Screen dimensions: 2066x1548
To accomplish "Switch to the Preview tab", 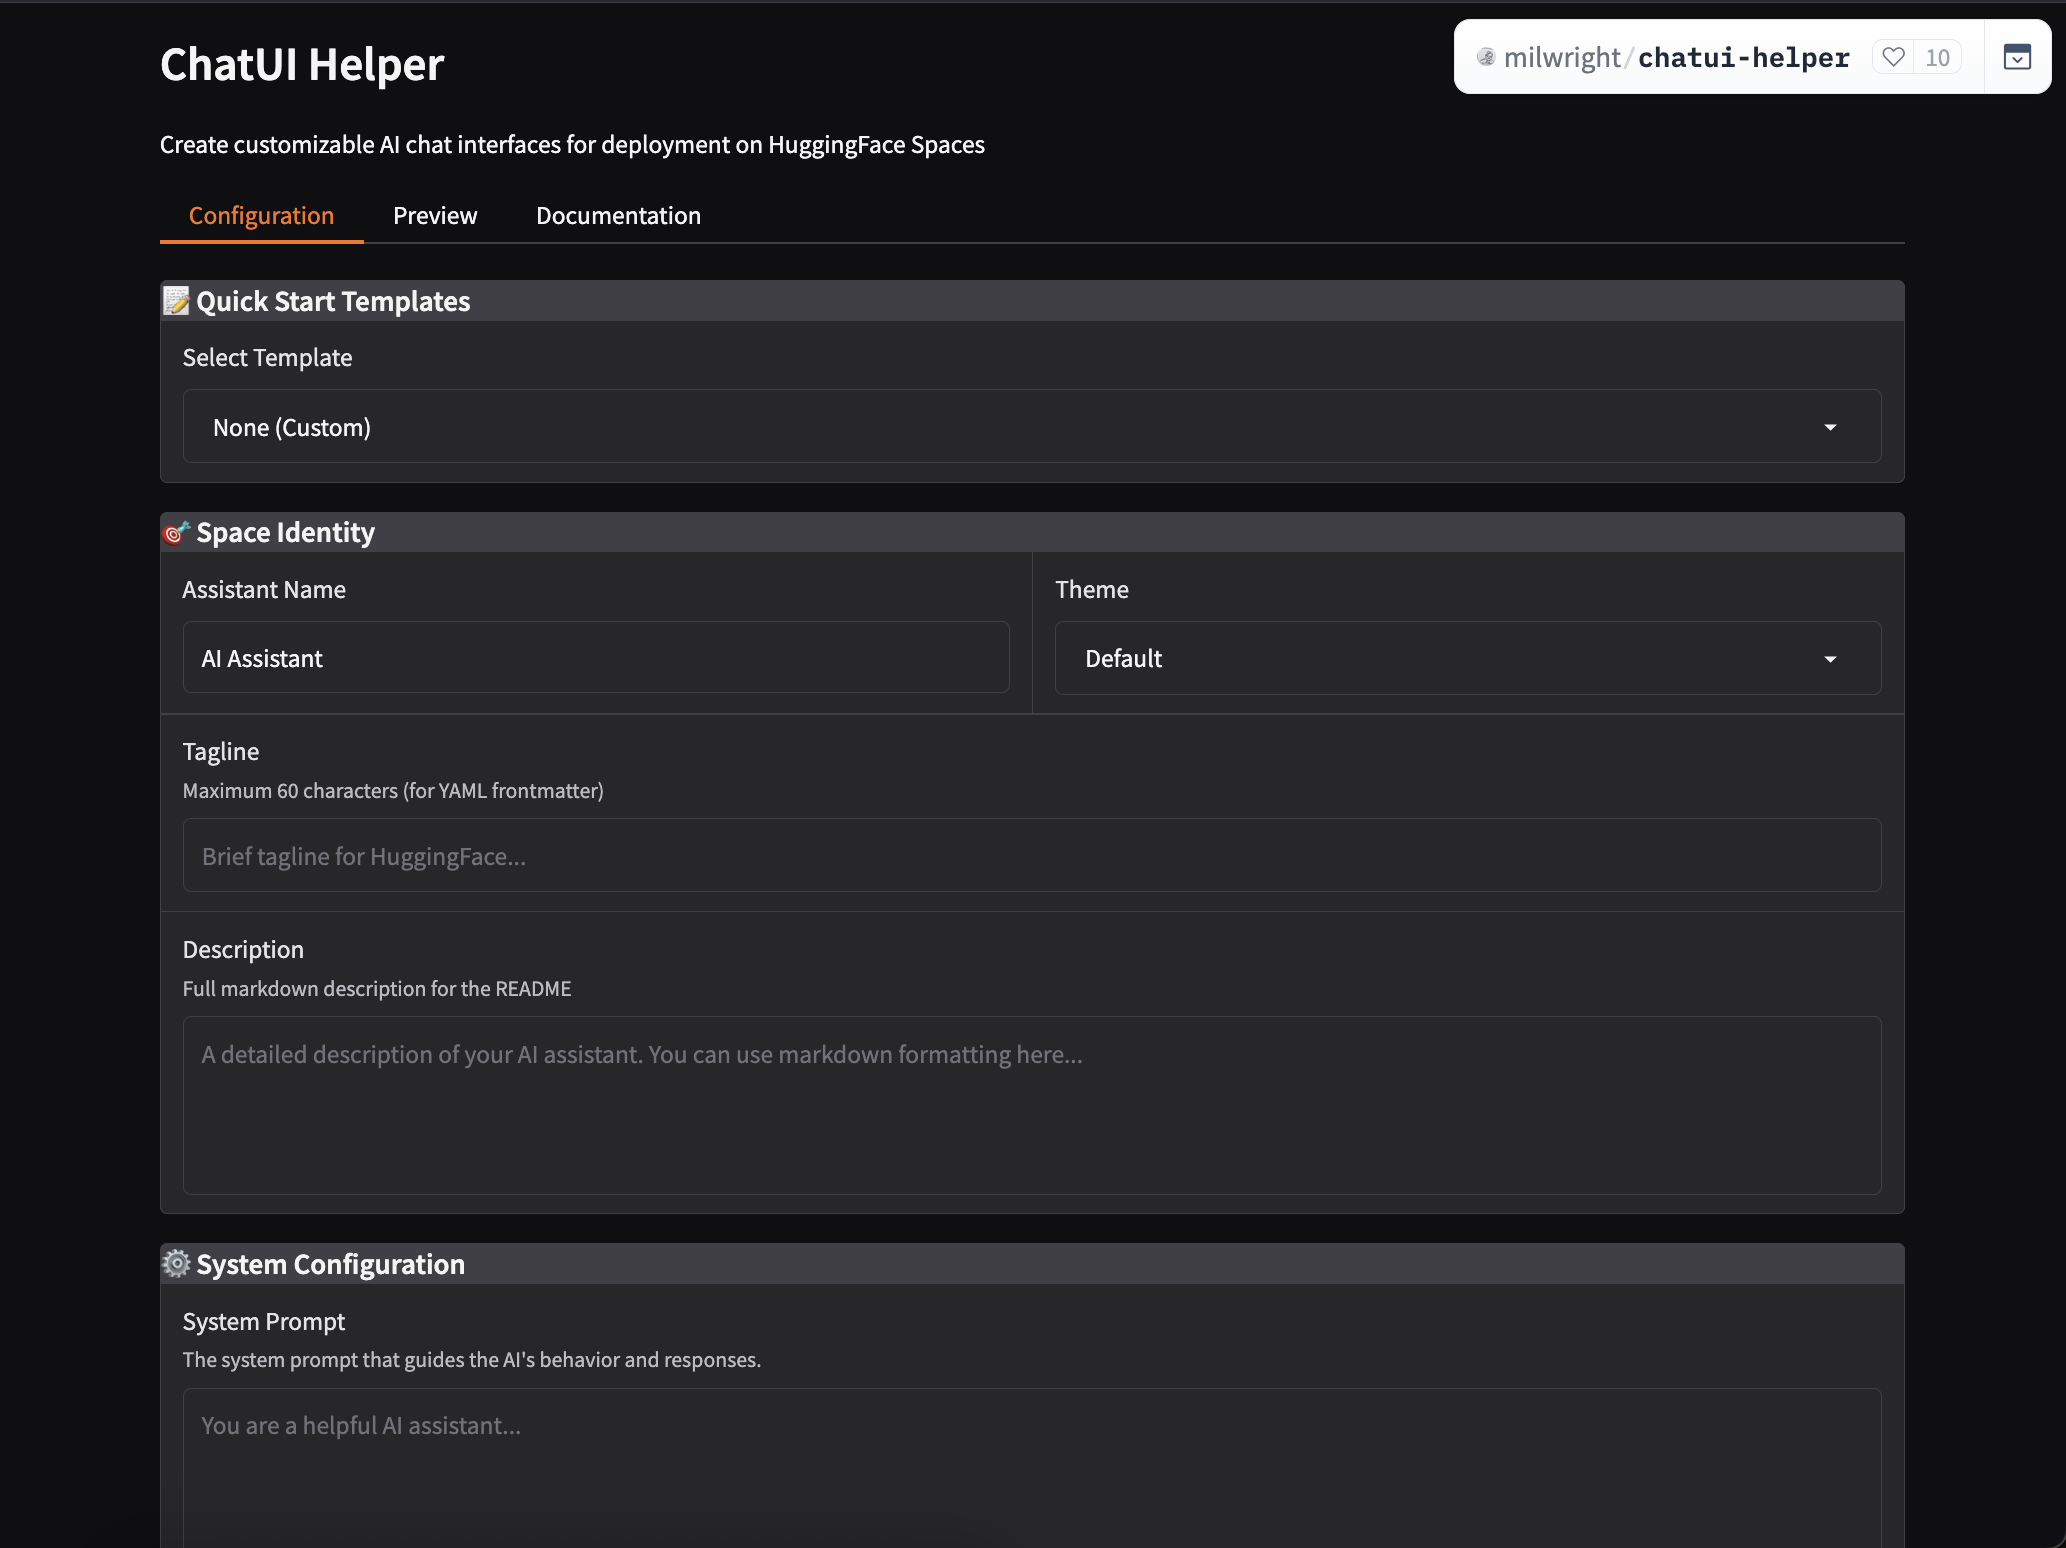I will (435, 215).
